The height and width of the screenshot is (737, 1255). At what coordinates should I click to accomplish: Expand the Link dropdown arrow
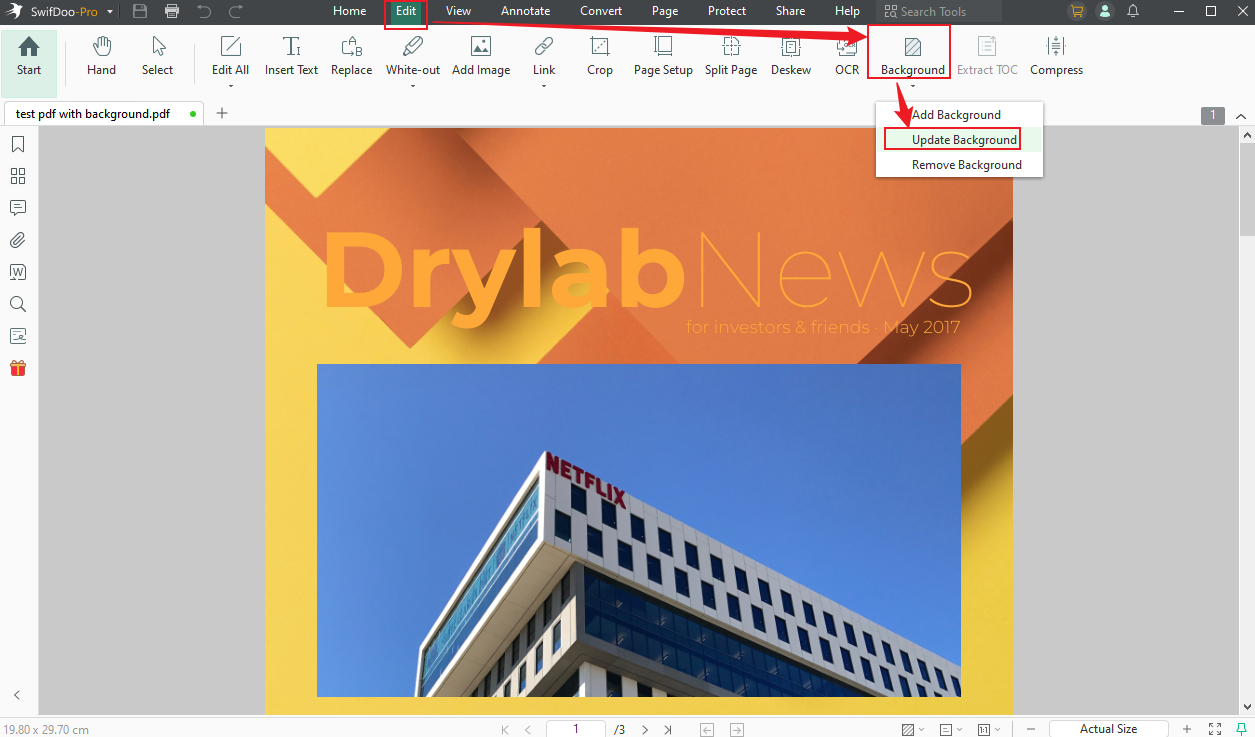[544, 86]
